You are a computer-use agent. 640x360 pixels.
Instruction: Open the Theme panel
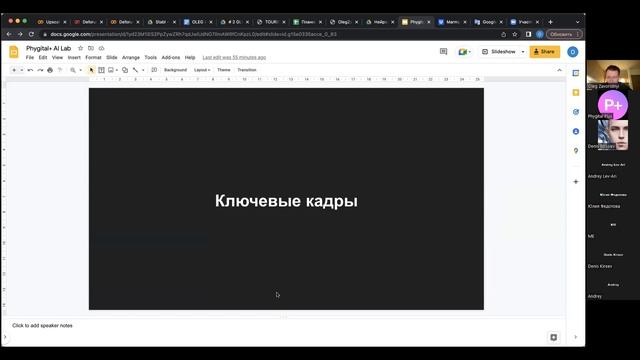(224, 70)
